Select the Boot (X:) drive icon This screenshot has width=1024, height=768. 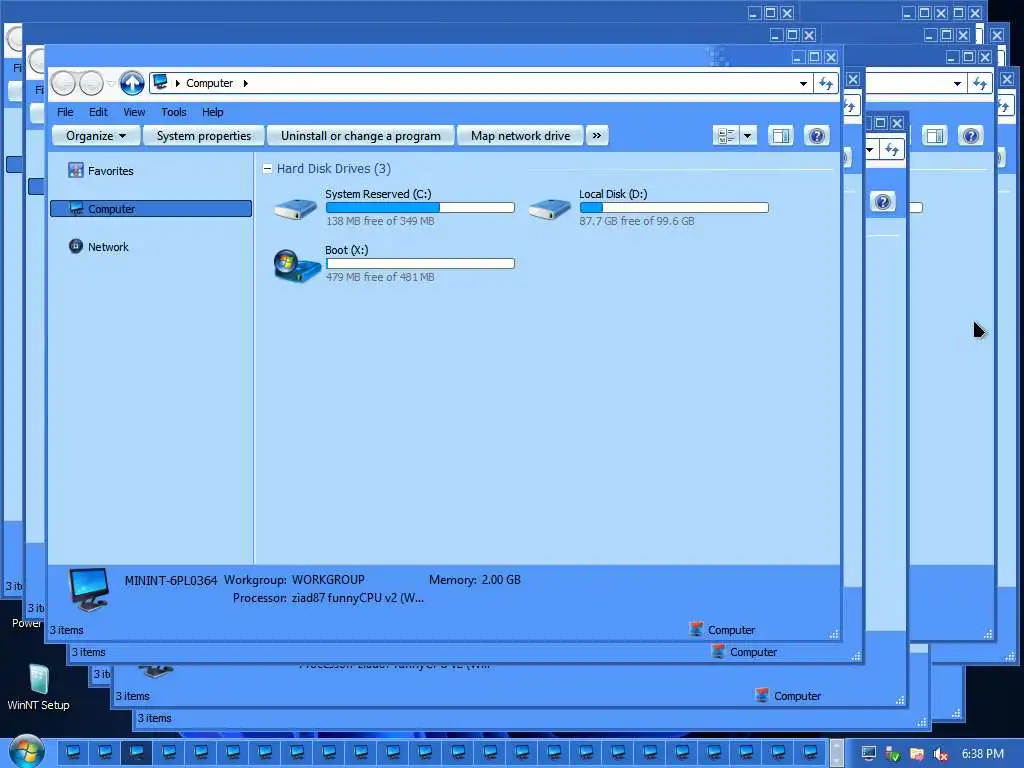(296, 265)
